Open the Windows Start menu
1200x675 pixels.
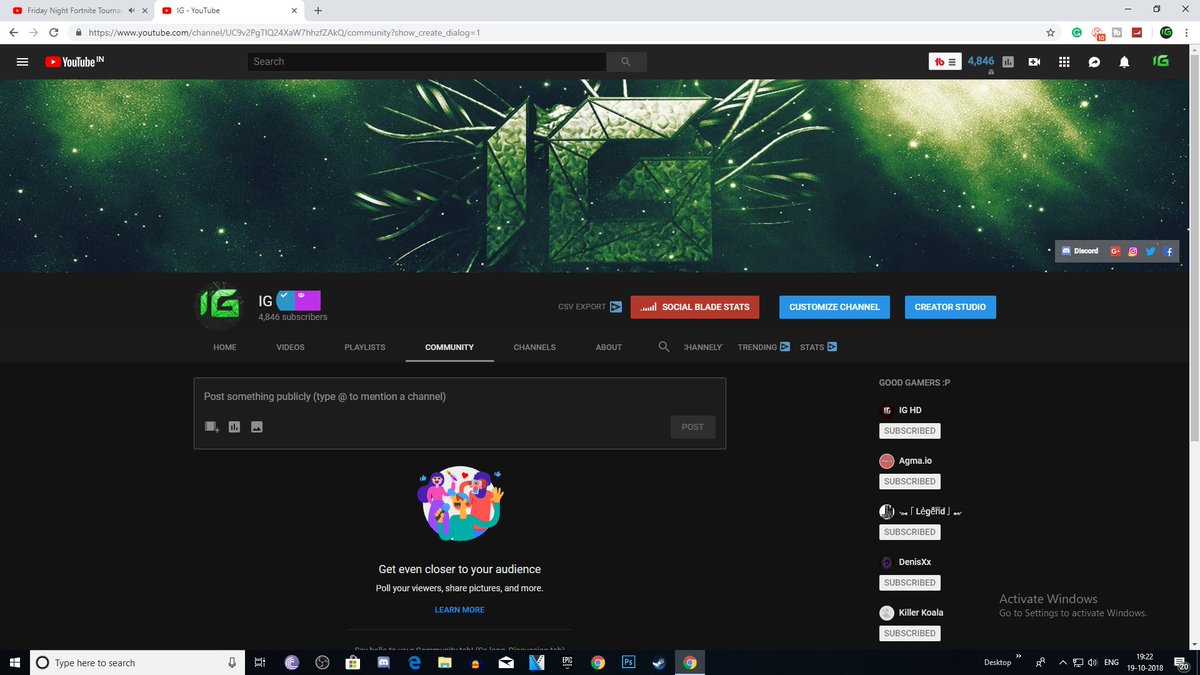tap(14, 662)
